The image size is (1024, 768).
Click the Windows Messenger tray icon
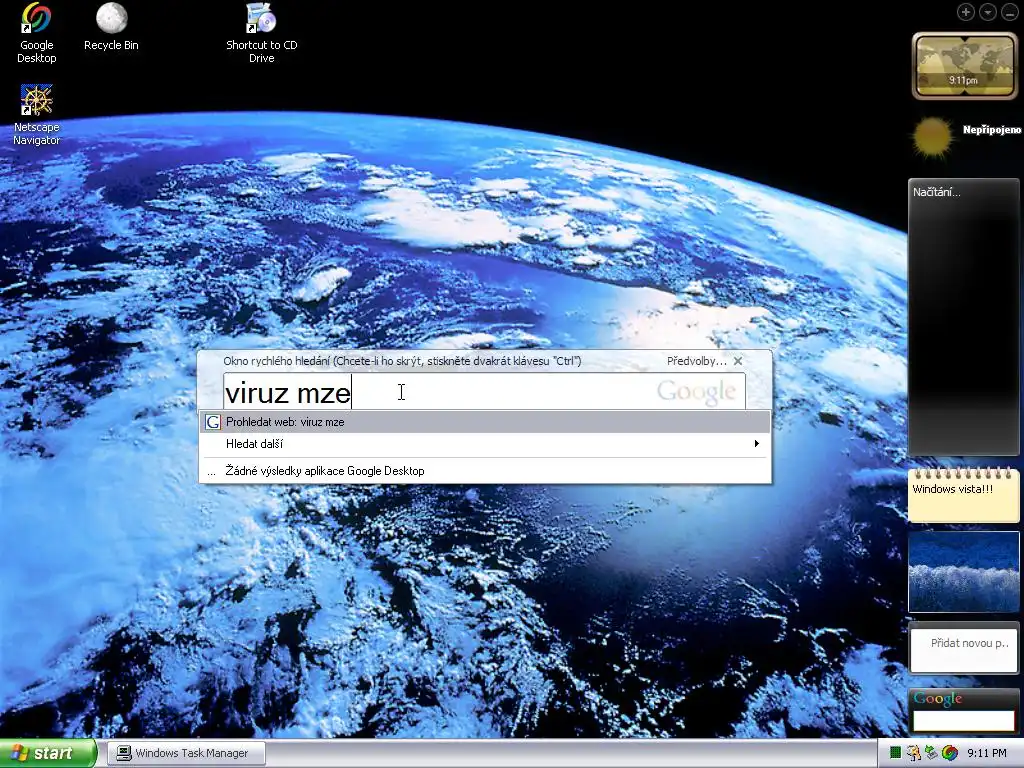click(913, 753)
